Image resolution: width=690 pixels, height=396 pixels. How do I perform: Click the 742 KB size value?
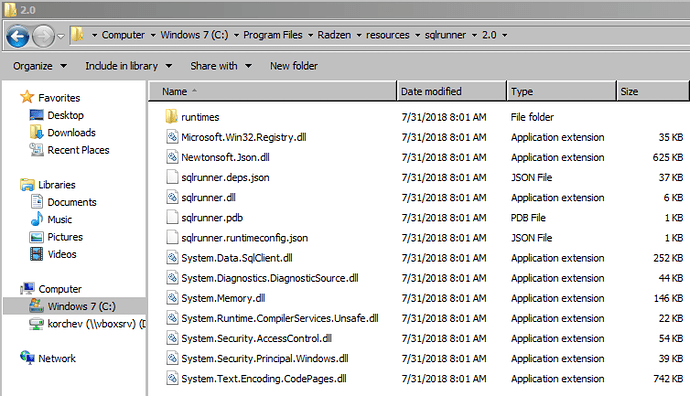[x=668, y=378]
